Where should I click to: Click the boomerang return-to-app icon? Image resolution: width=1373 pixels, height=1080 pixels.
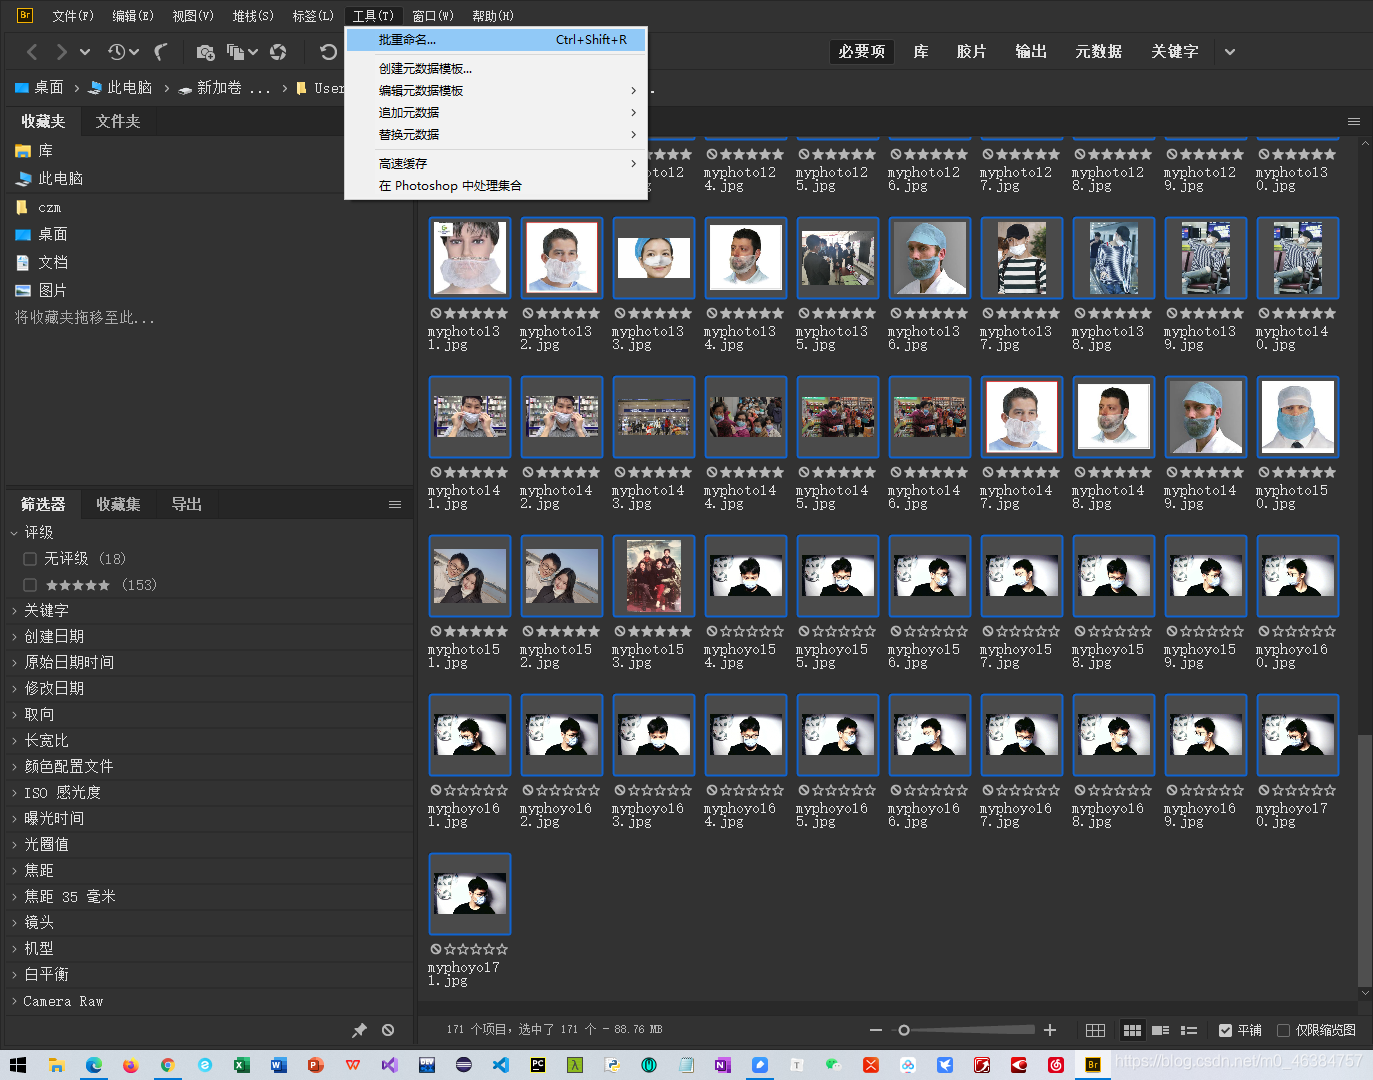(x=160, y=52)
